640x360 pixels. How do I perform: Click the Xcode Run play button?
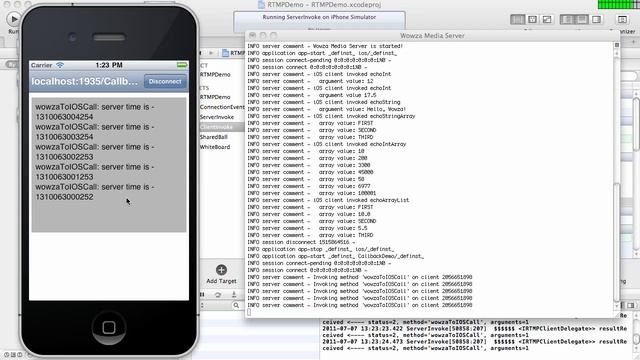tap(13, 19)
